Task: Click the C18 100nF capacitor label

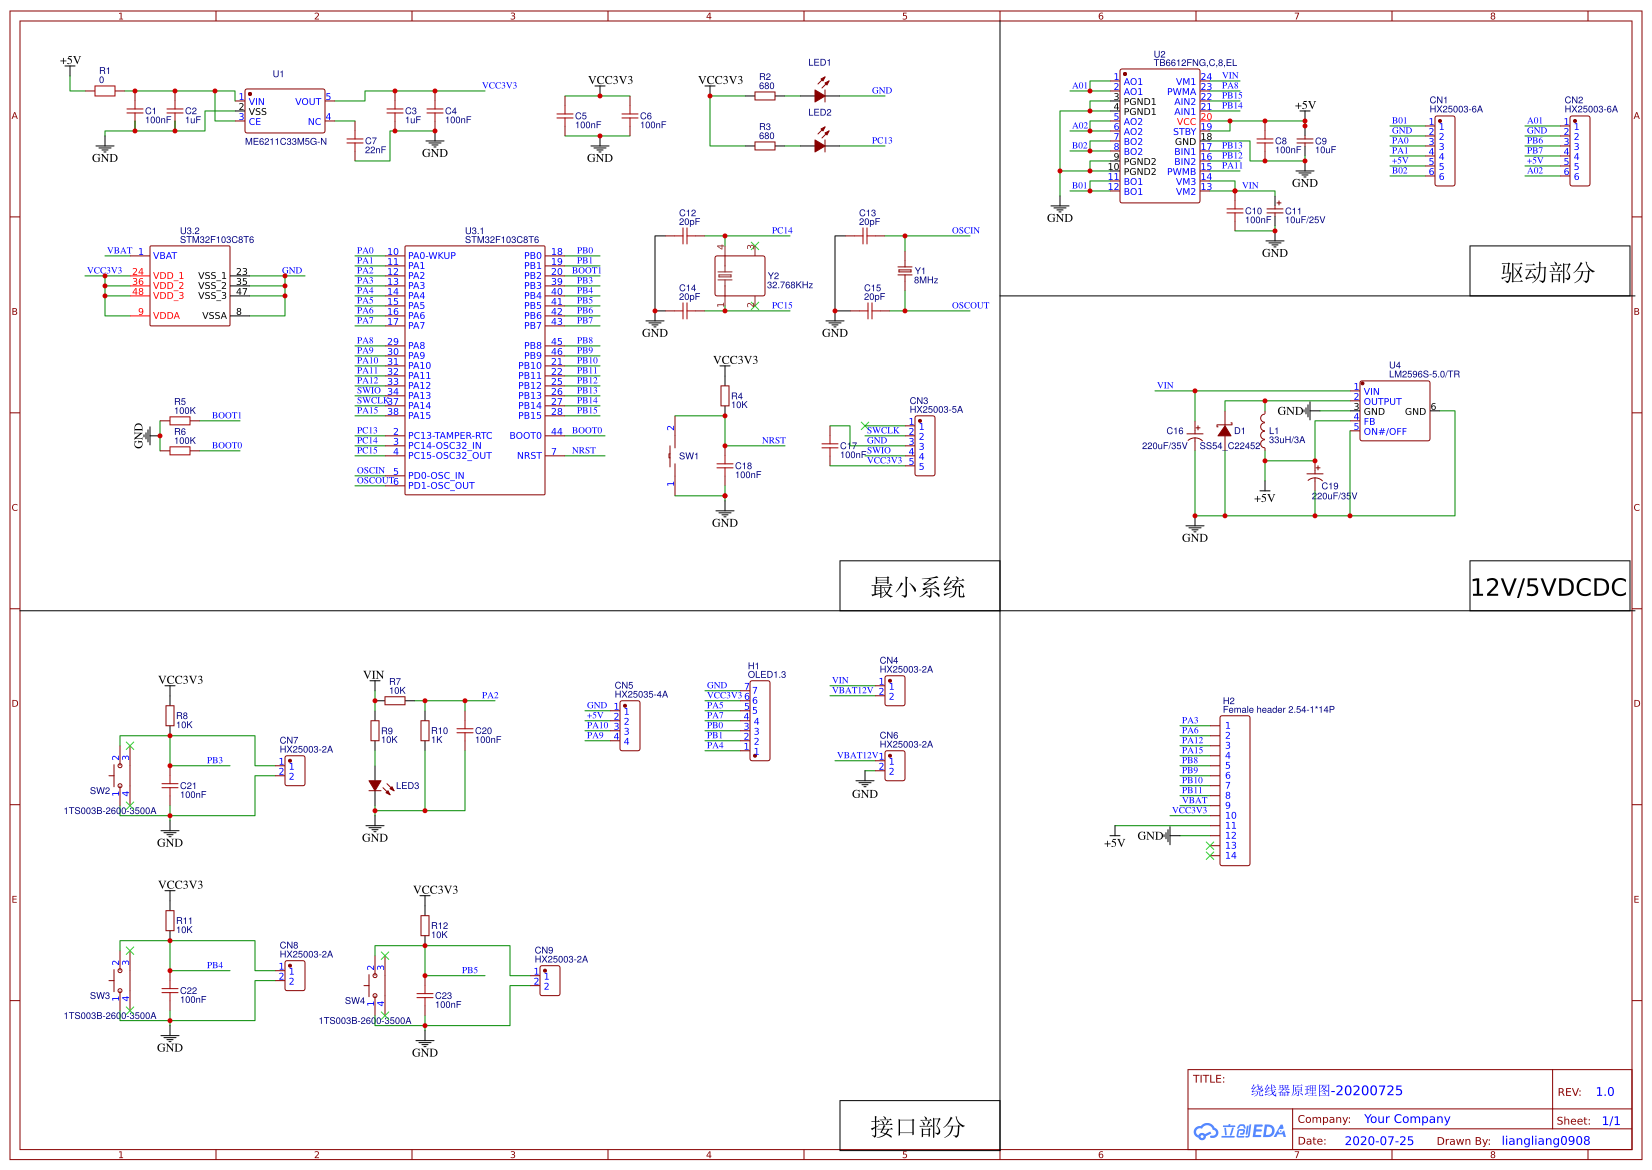Action: [748, 471]
